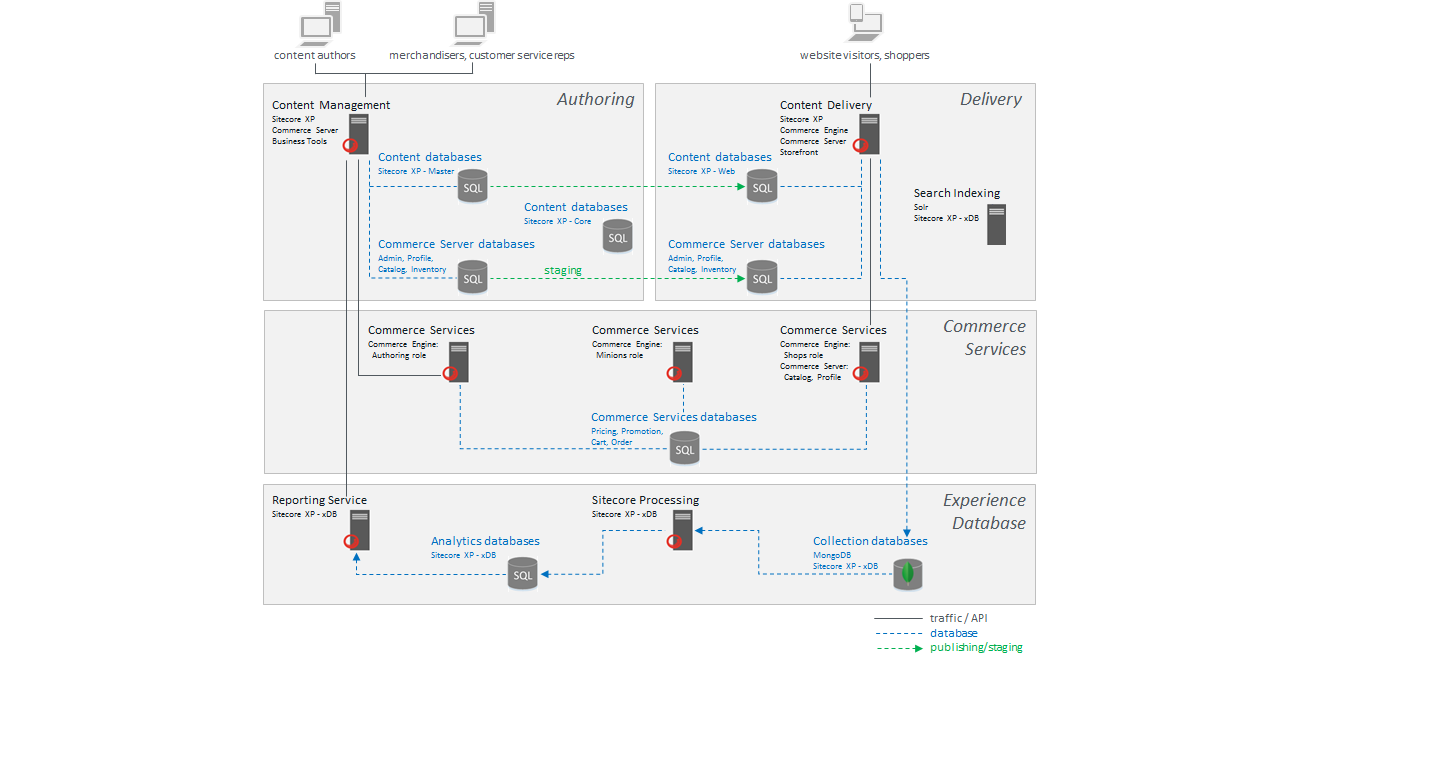Click the MongoDB Collection database icon
This screenshot has height=783, width=1453.
[907, 574]
